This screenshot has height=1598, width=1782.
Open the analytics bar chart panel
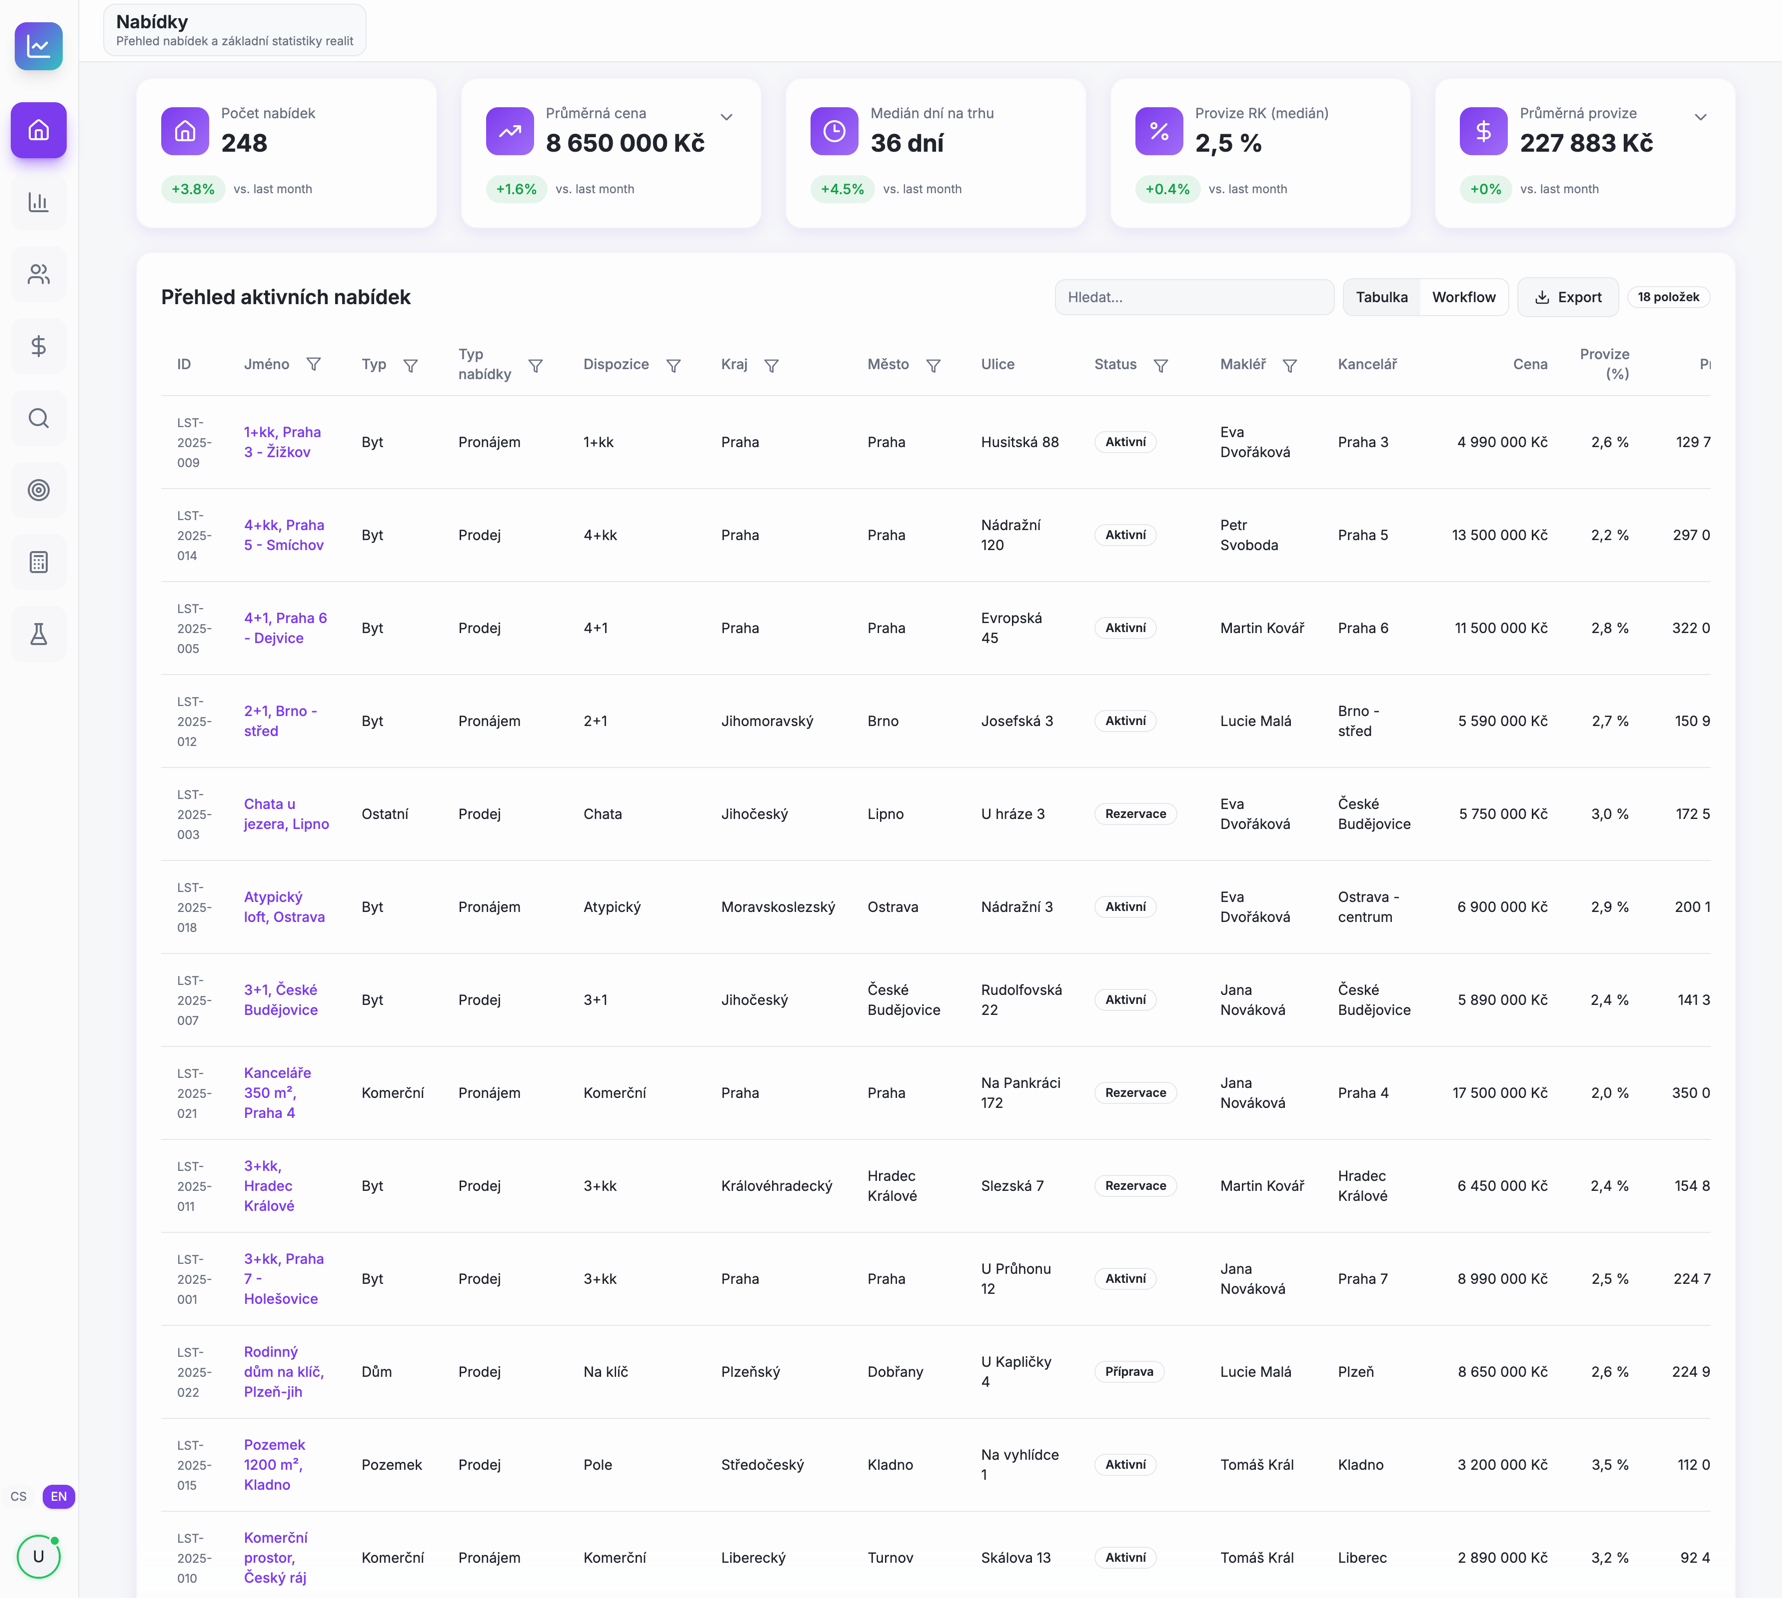[x=38, y=202]
